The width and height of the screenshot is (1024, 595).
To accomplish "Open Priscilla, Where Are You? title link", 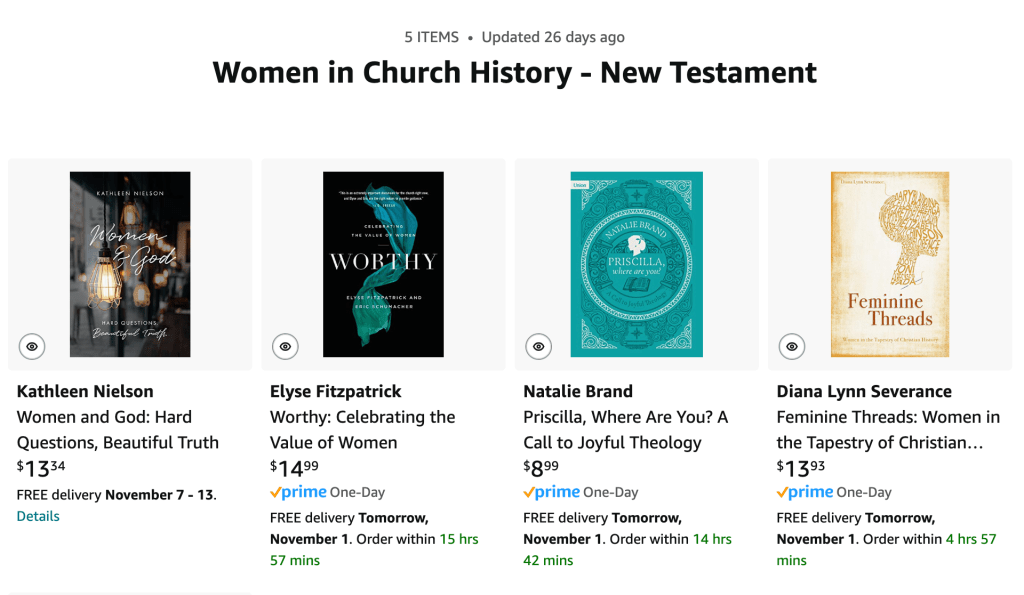I will click(x=625, y=430).
